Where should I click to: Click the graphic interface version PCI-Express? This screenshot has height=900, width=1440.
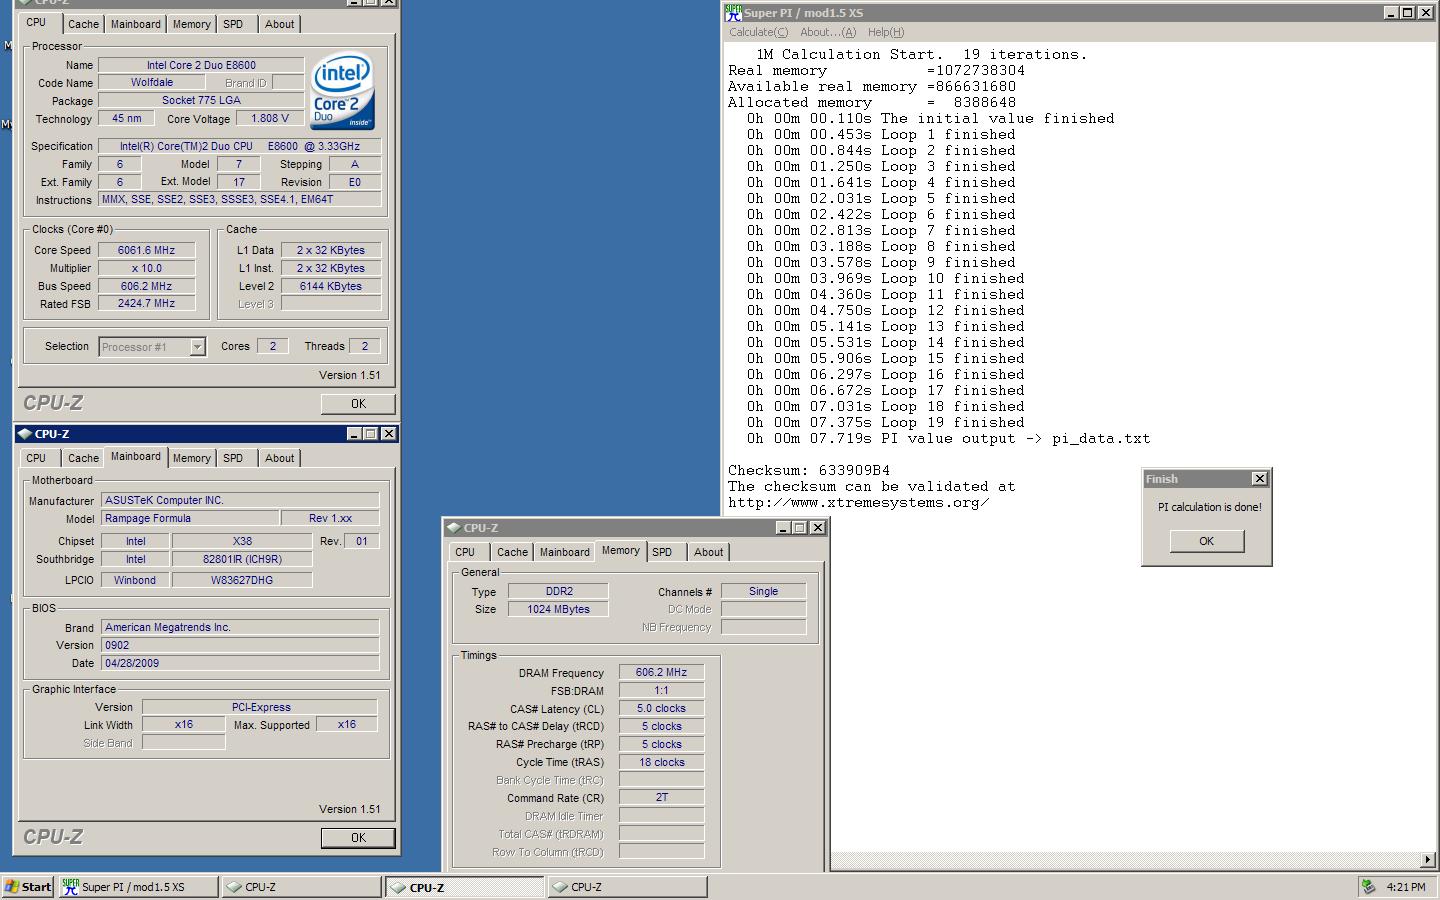tap(260, 708)
